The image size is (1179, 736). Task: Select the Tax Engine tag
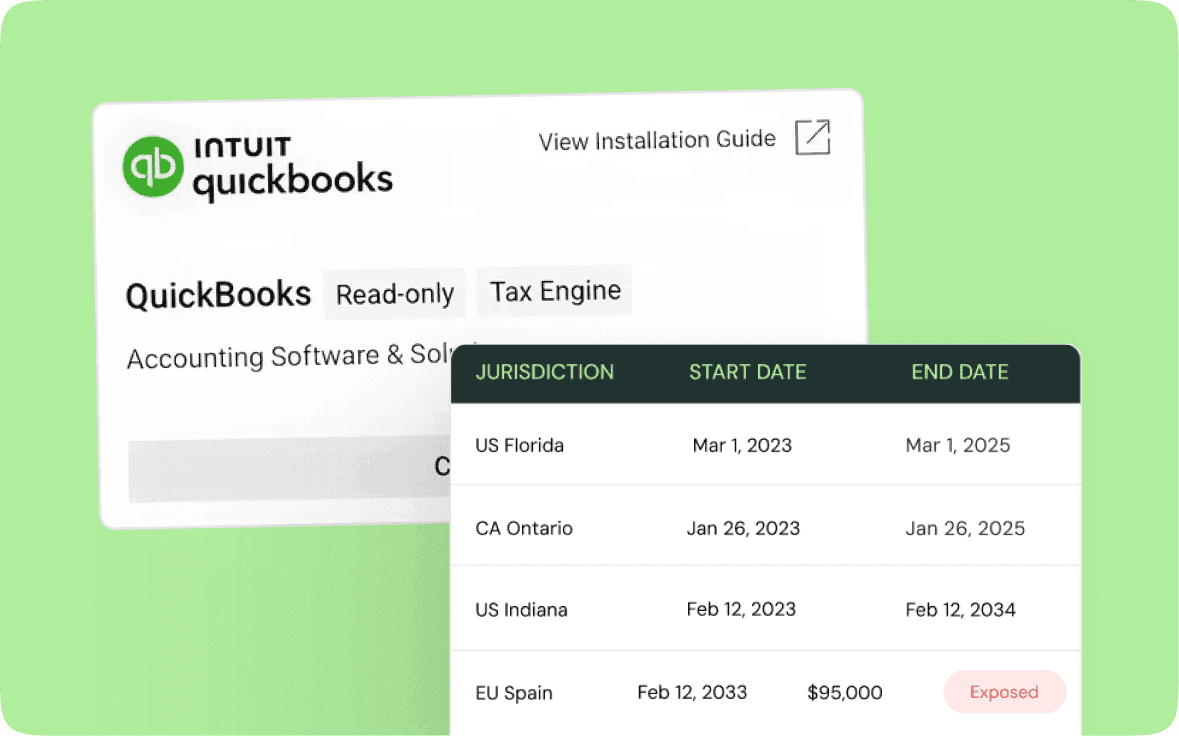coord(555,291)
